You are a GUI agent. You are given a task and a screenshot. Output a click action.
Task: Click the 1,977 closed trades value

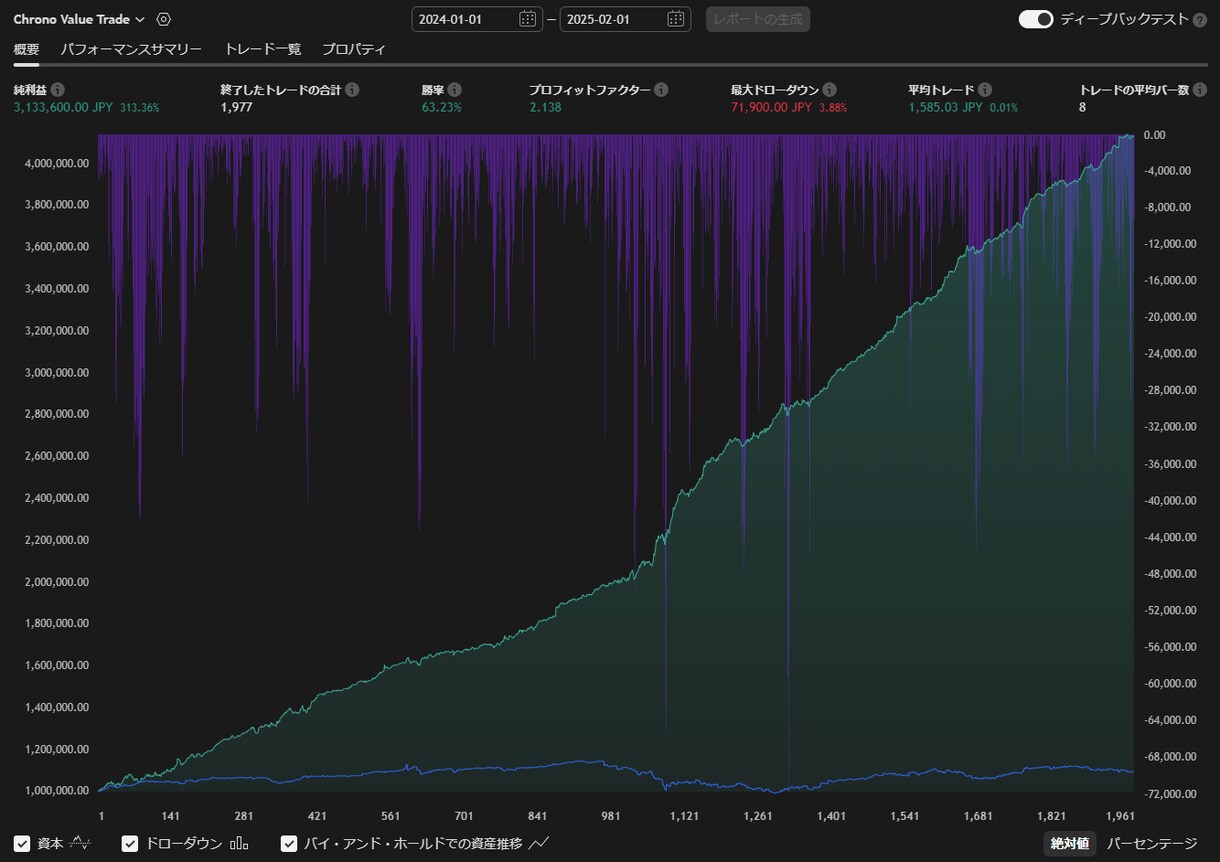(236, 107)
